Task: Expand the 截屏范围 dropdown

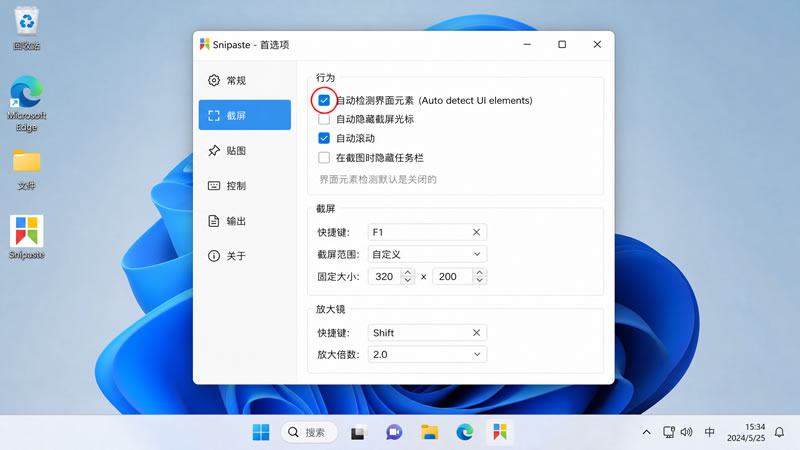Action: (427, 254)
